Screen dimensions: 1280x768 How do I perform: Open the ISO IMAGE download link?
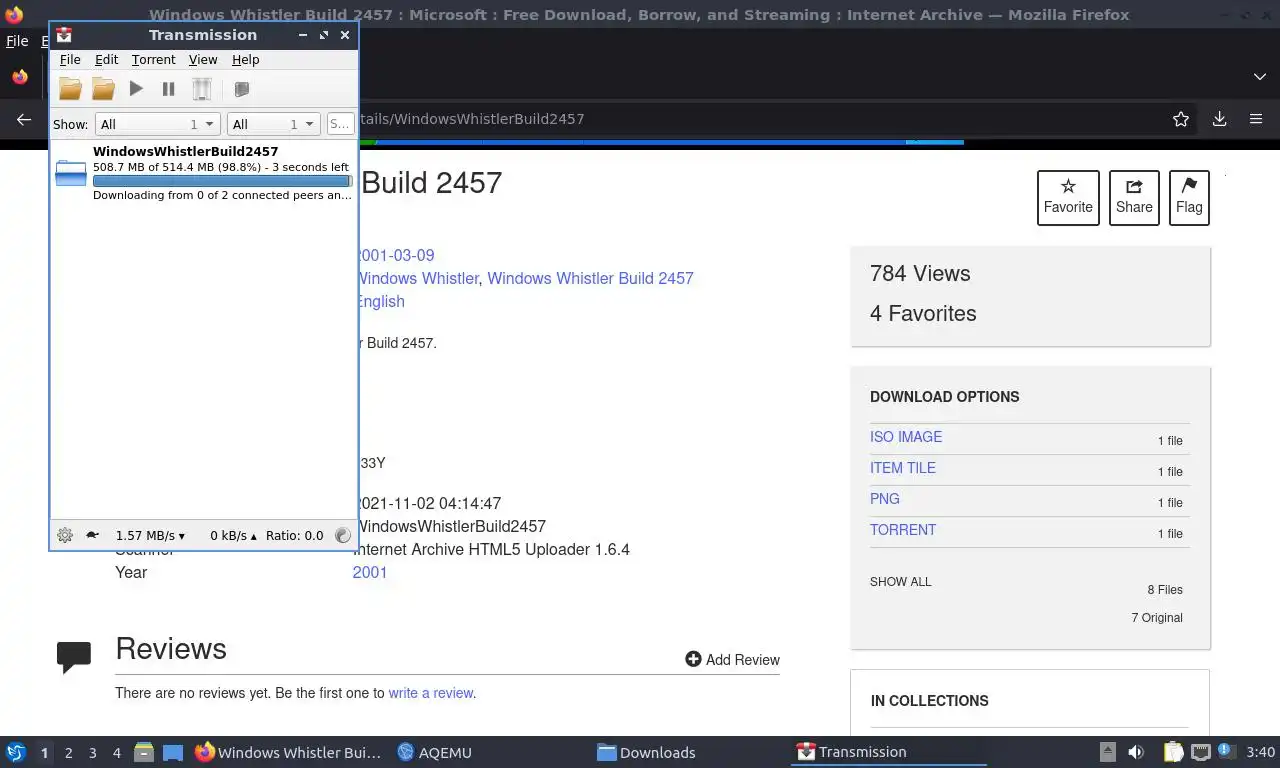(x=906, y=437)
